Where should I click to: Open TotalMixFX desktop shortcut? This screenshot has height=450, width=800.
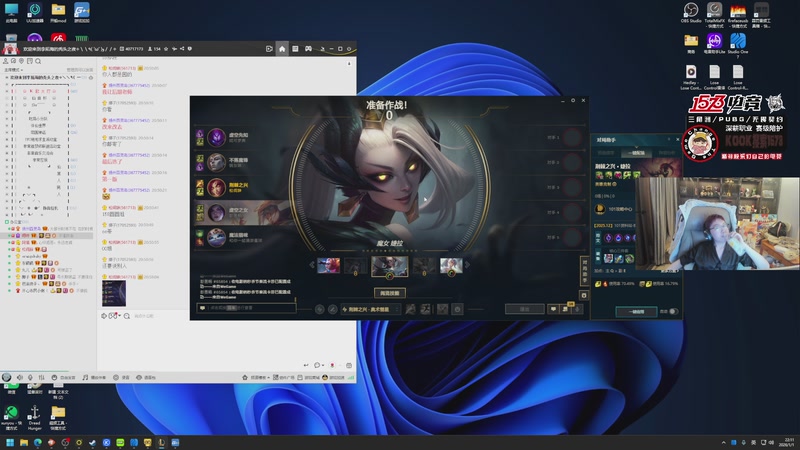(714, 14)
